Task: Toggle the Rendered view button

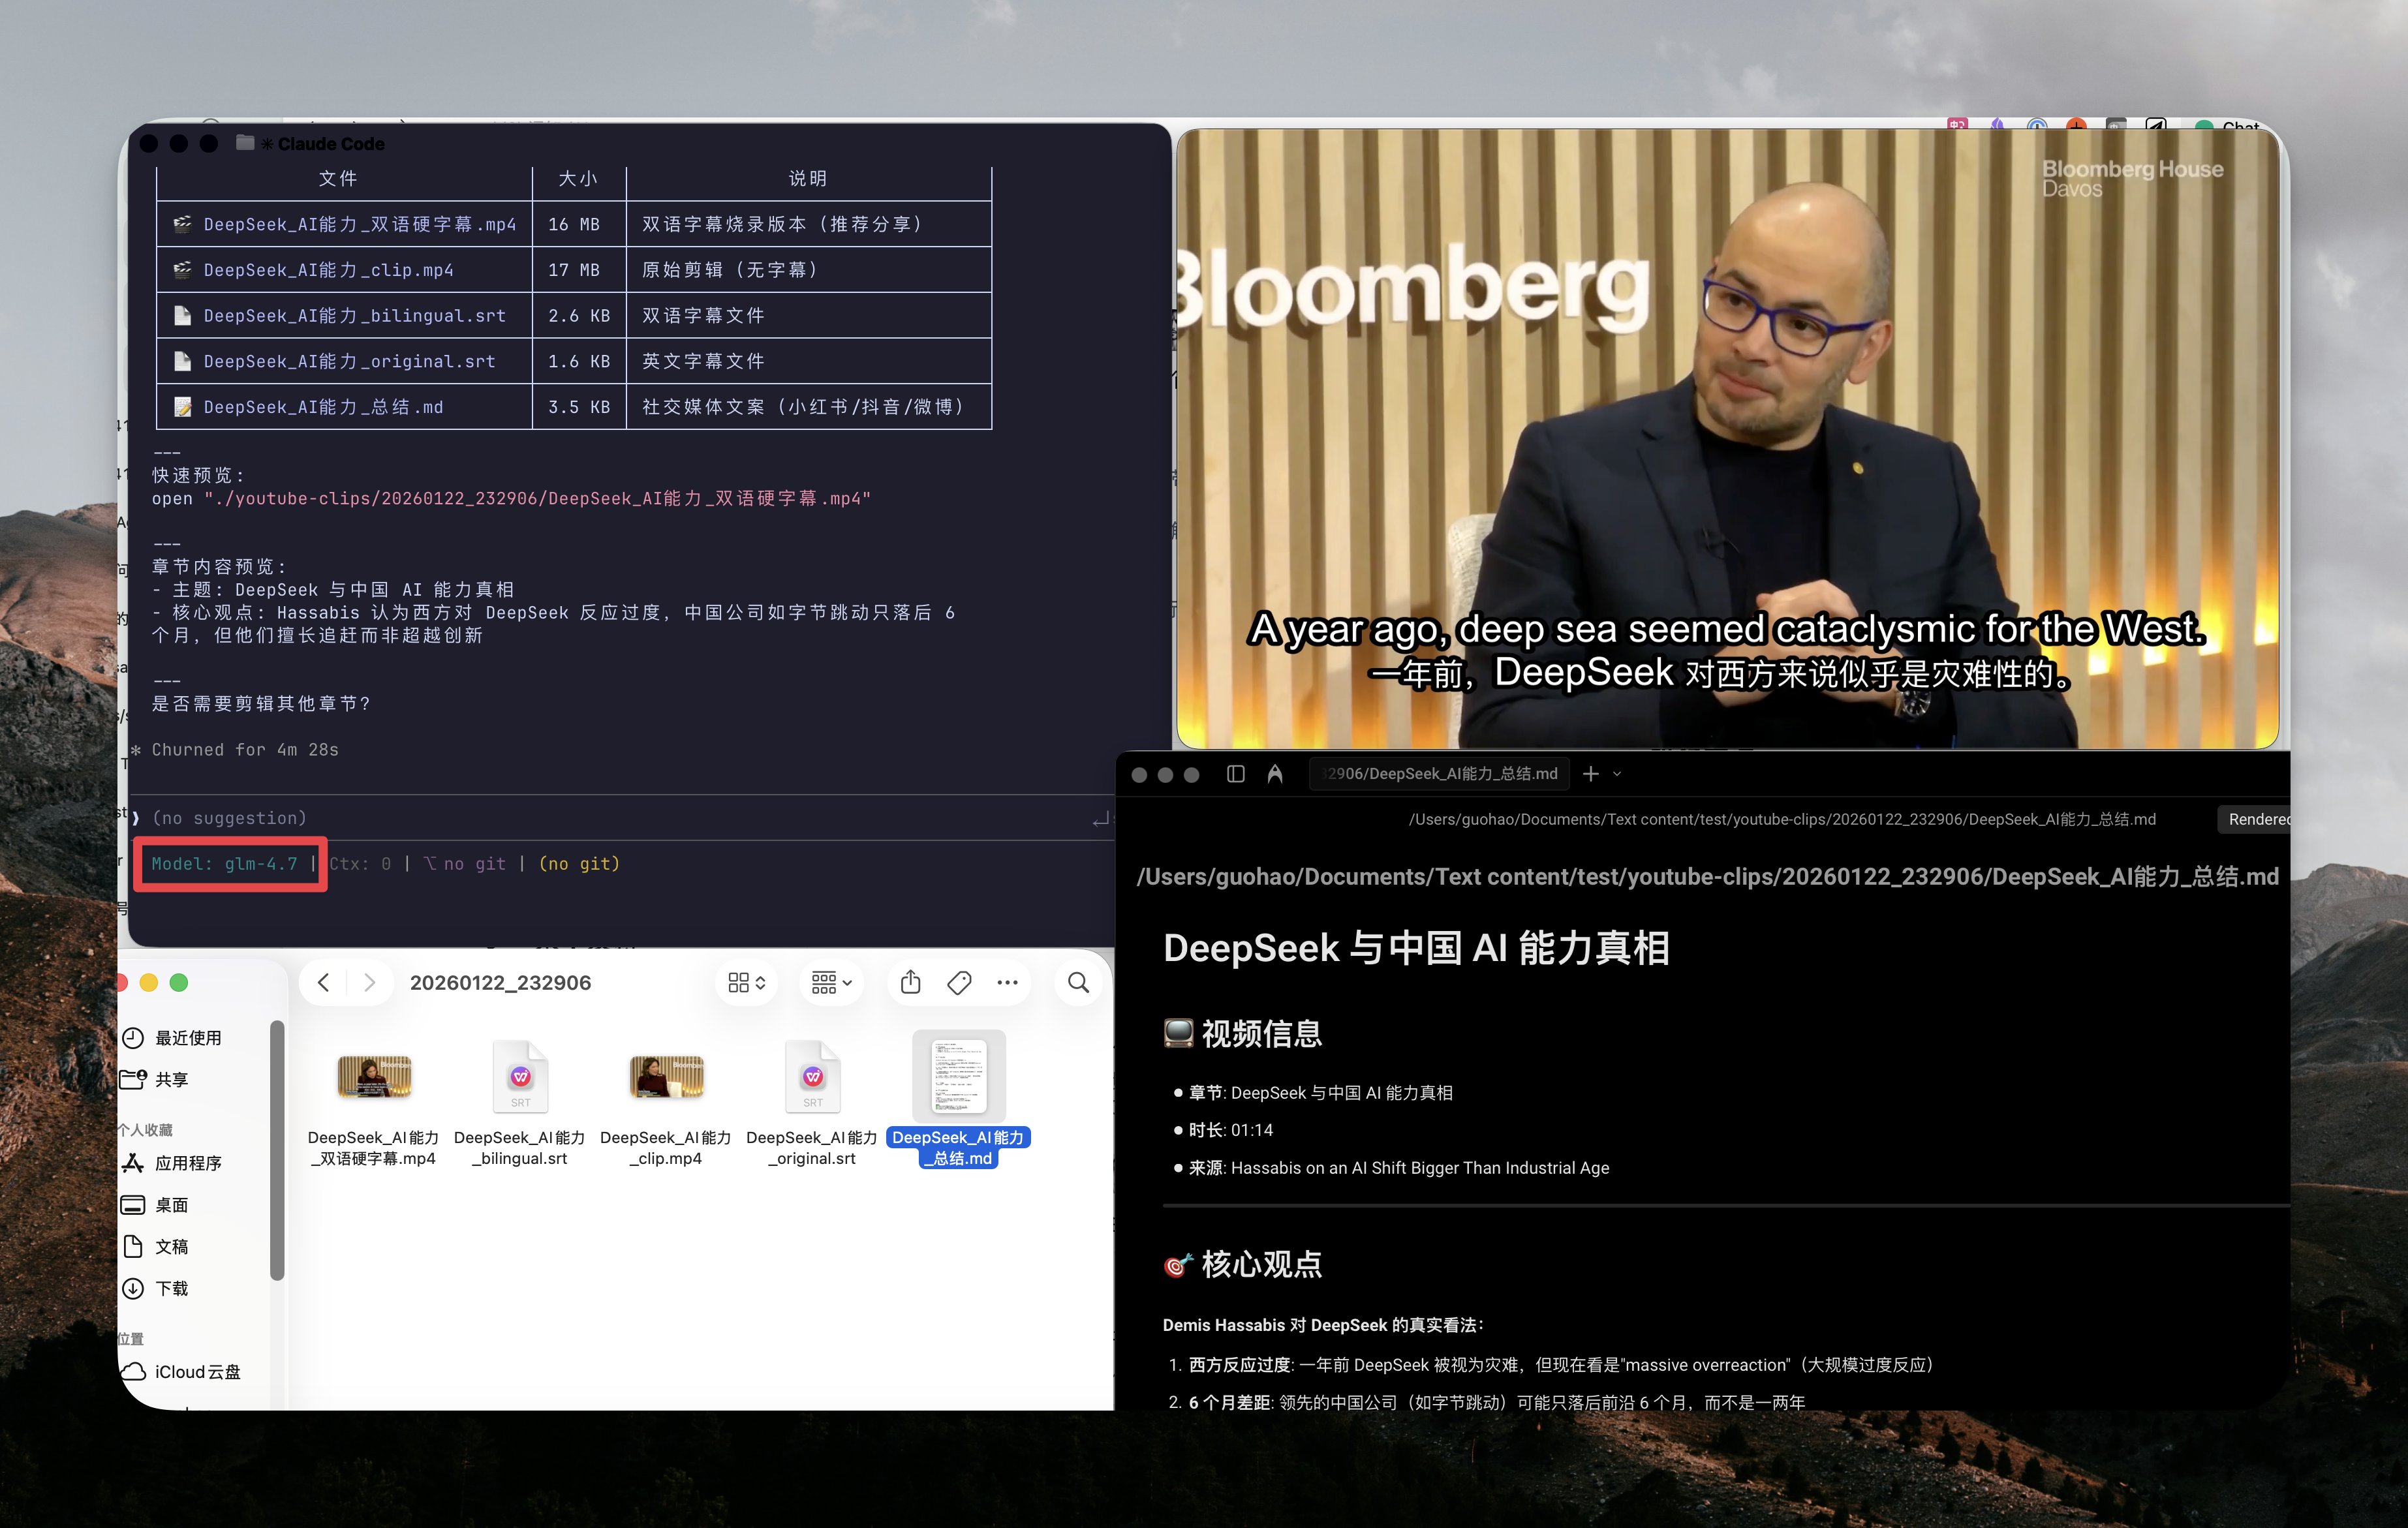Action: (2257, 819)
